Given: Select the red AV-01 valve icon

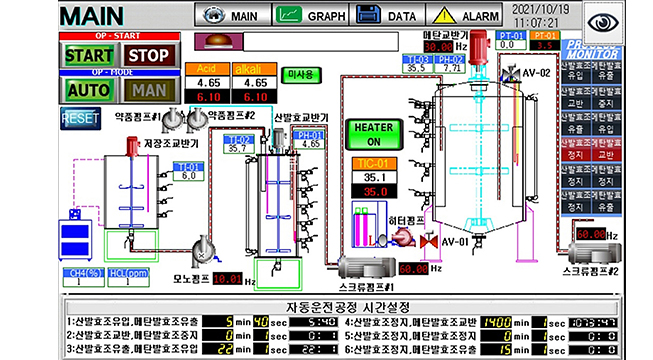Looking at the screenshot, I should coord(429,240).
